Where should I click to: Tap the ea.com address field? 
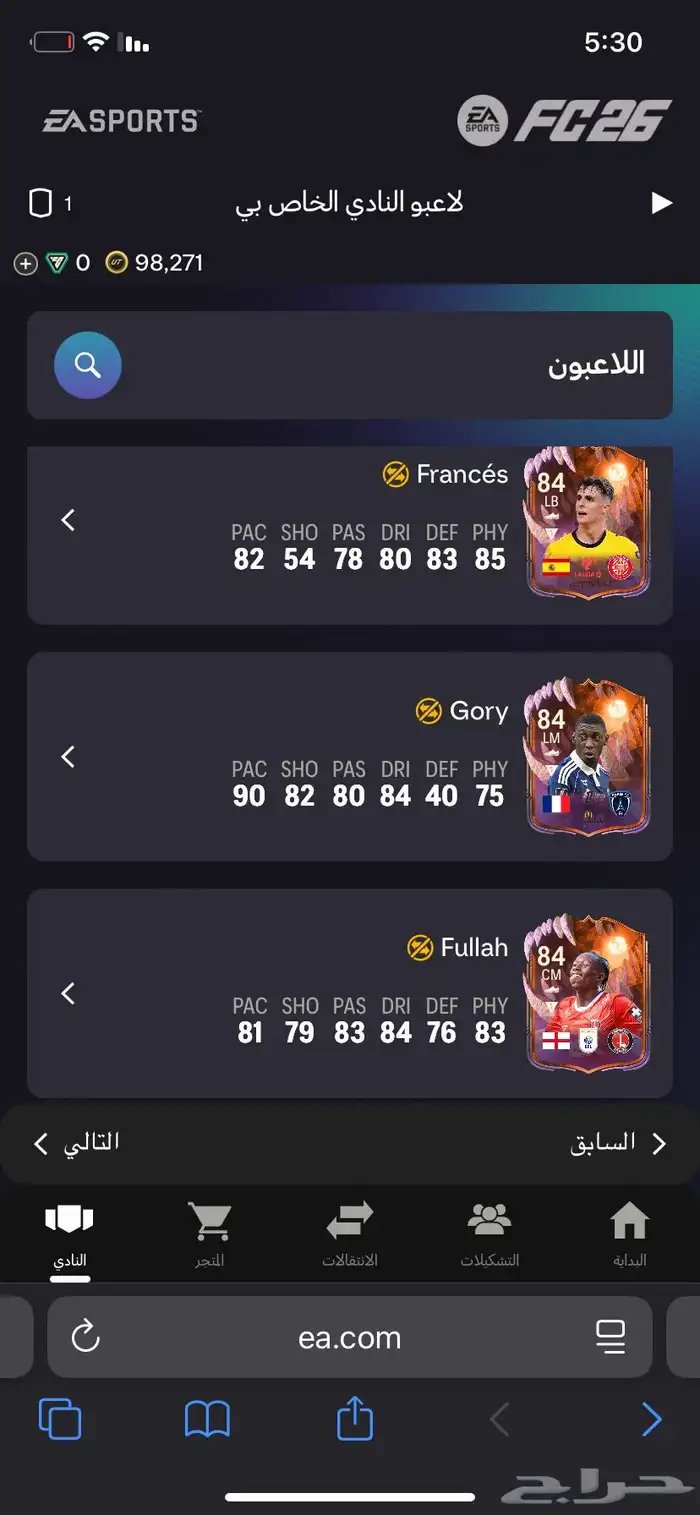point(350,1337)
